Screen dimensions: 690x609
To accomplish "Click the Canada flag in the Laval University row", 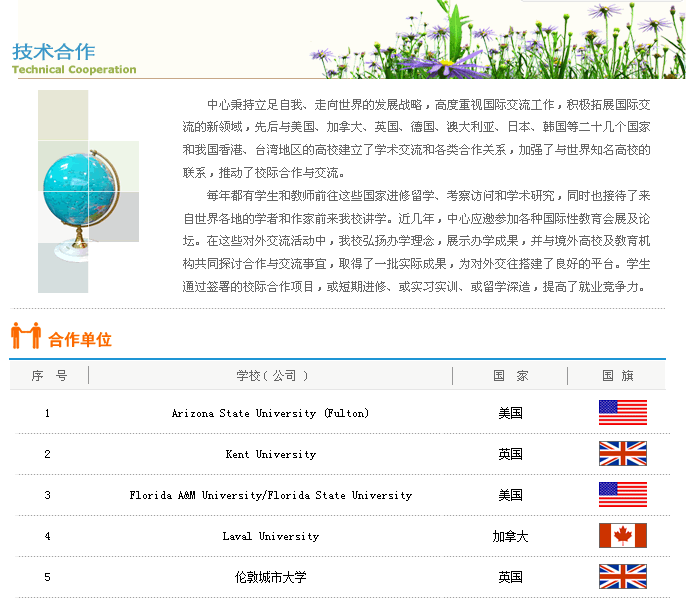I will (623, 535).
